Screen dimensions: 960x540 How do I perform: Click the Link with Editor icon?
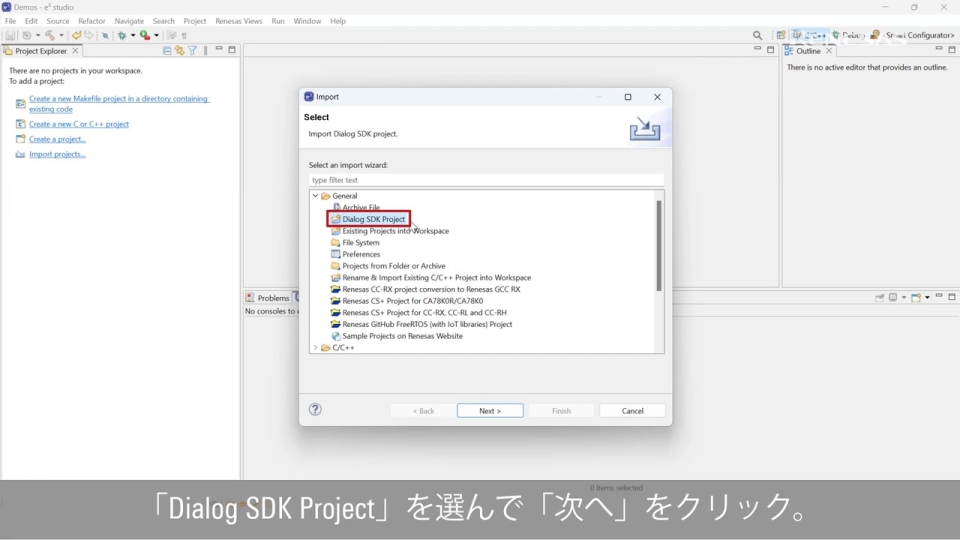180,51
